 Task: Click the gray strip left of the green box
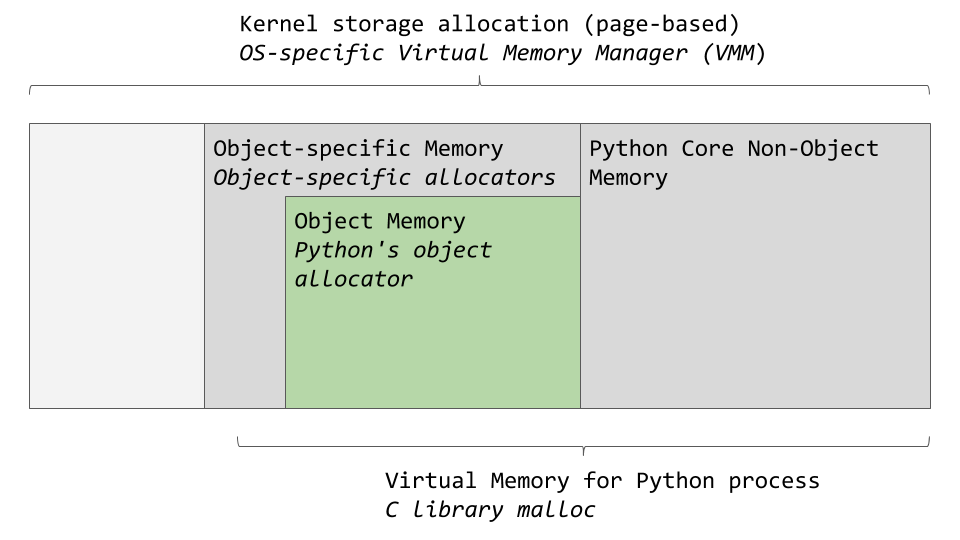click(245, 300)
